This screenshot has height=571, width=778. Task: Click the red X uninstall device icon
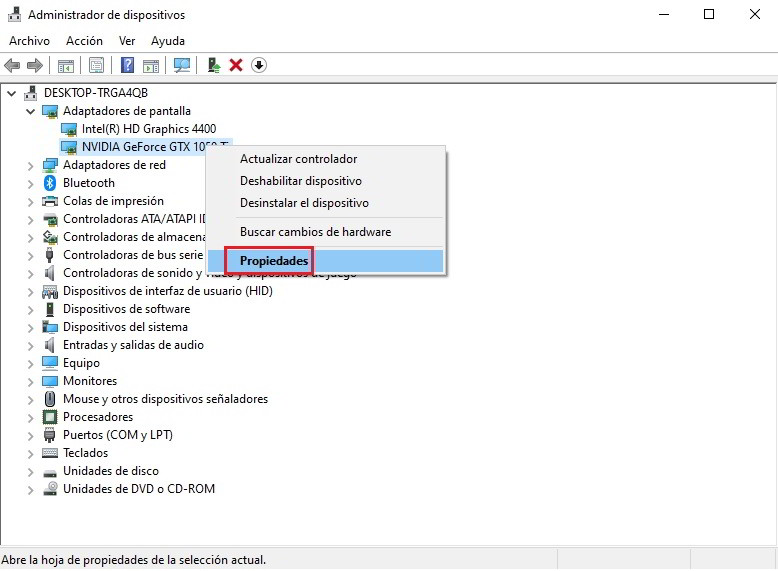(236, 66)
